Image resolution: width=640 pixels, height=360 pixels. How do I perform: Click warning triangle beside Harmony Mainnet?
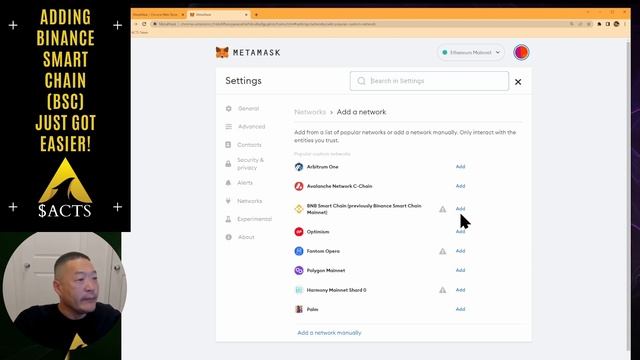[x=442, y=290]
